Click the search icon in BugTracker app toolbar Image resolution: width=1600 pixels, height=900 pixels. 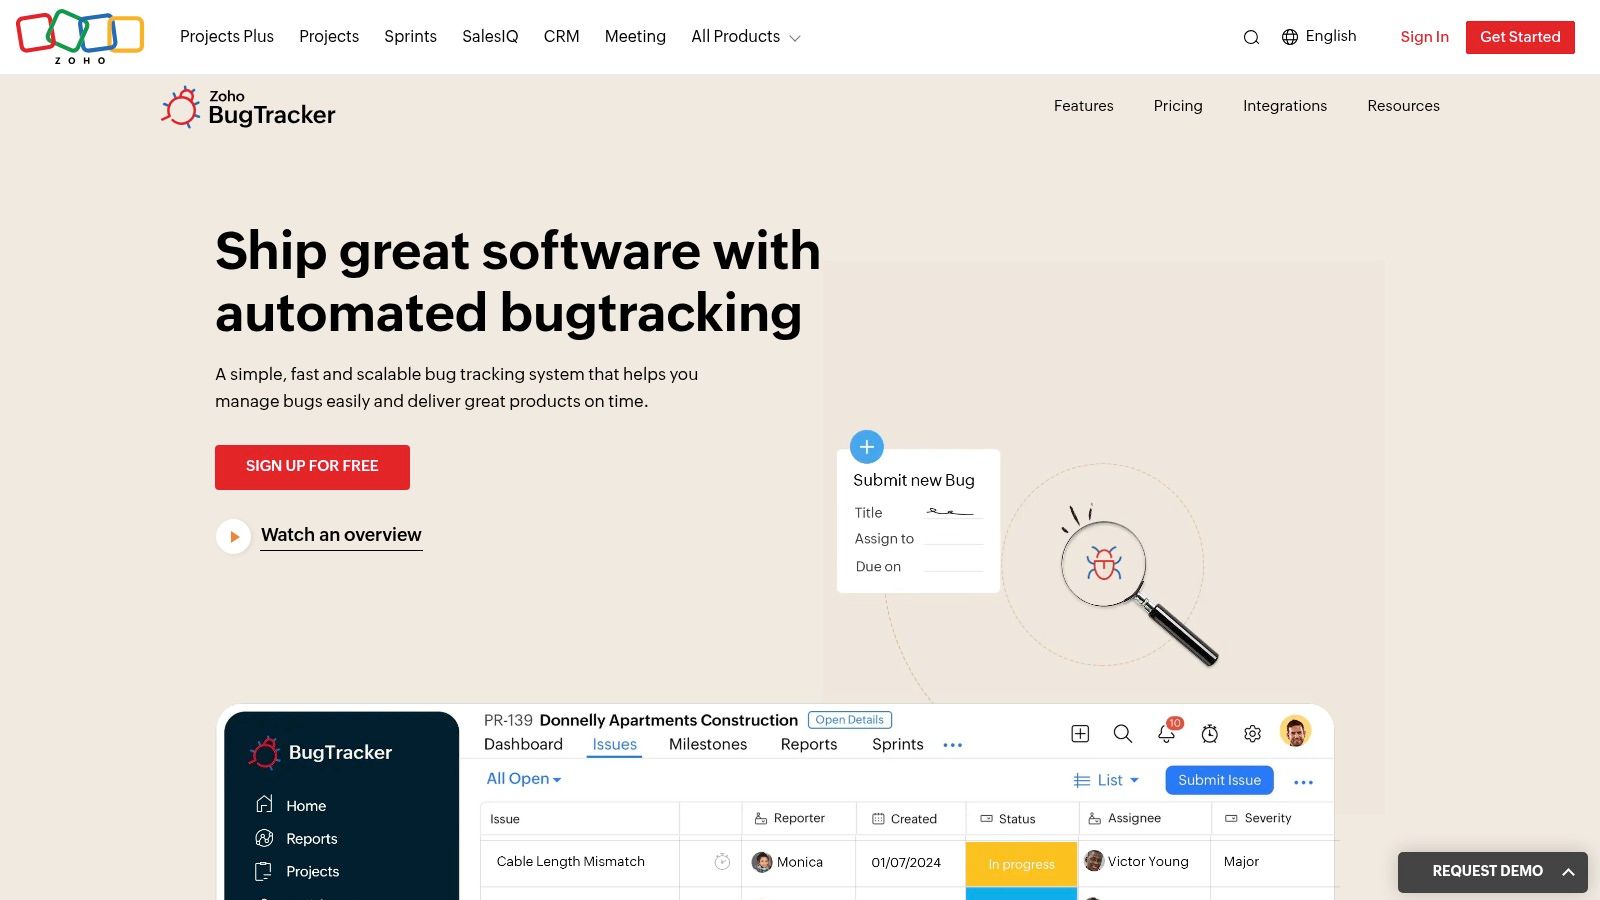tap(1123, 734)
